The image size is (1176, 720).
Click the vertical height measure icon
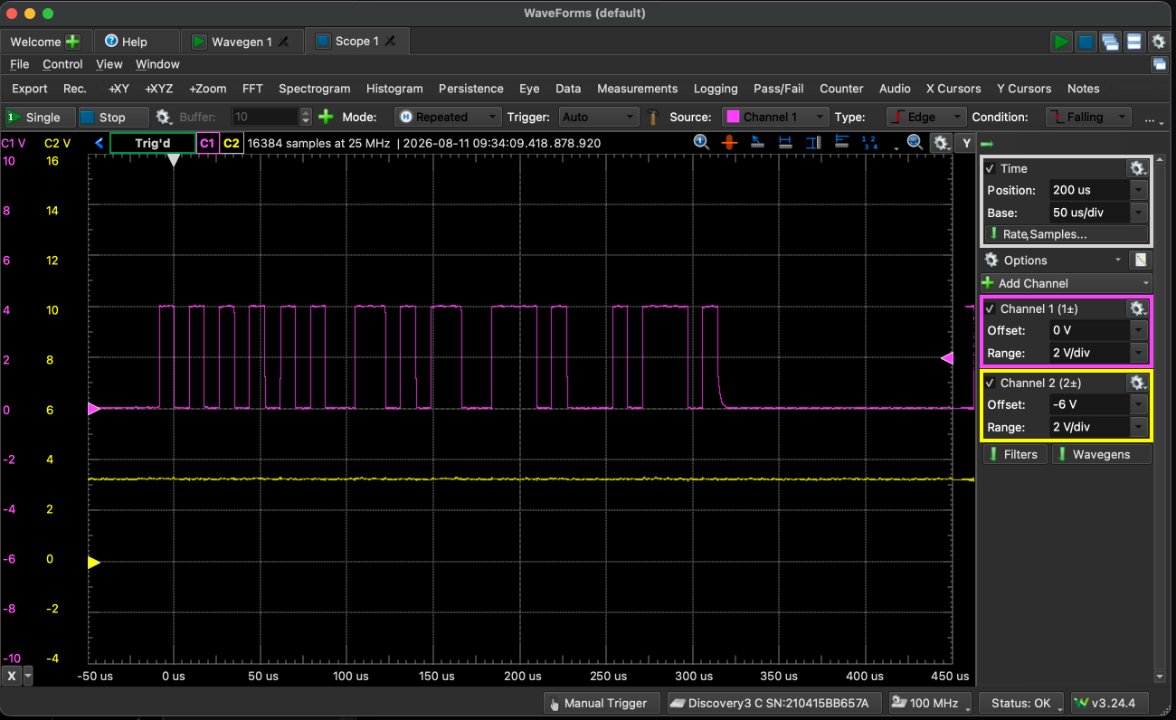813,142
